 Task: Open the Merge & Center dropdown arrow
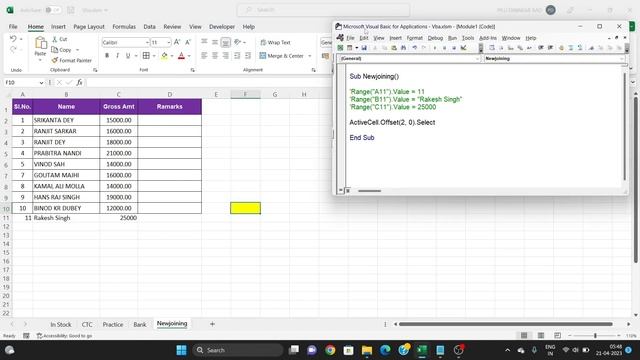click(x=310, y=56)
